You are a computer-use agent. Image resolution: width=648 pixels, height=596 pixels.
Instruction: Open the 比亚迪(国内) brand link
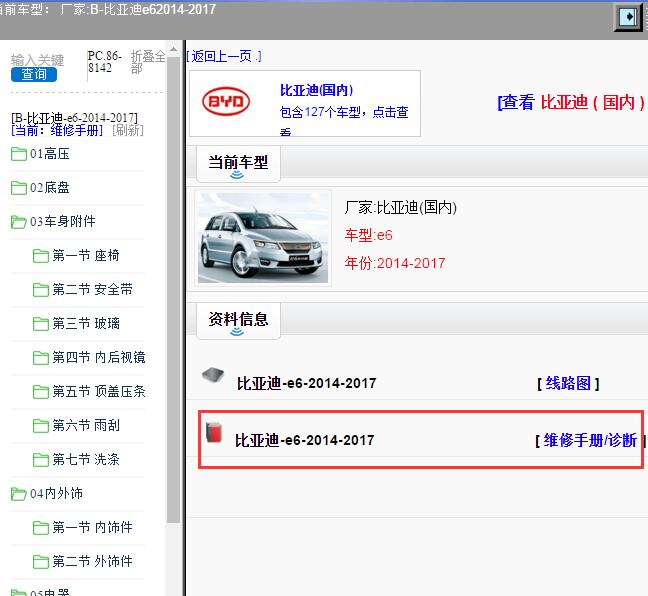point(317,90)
